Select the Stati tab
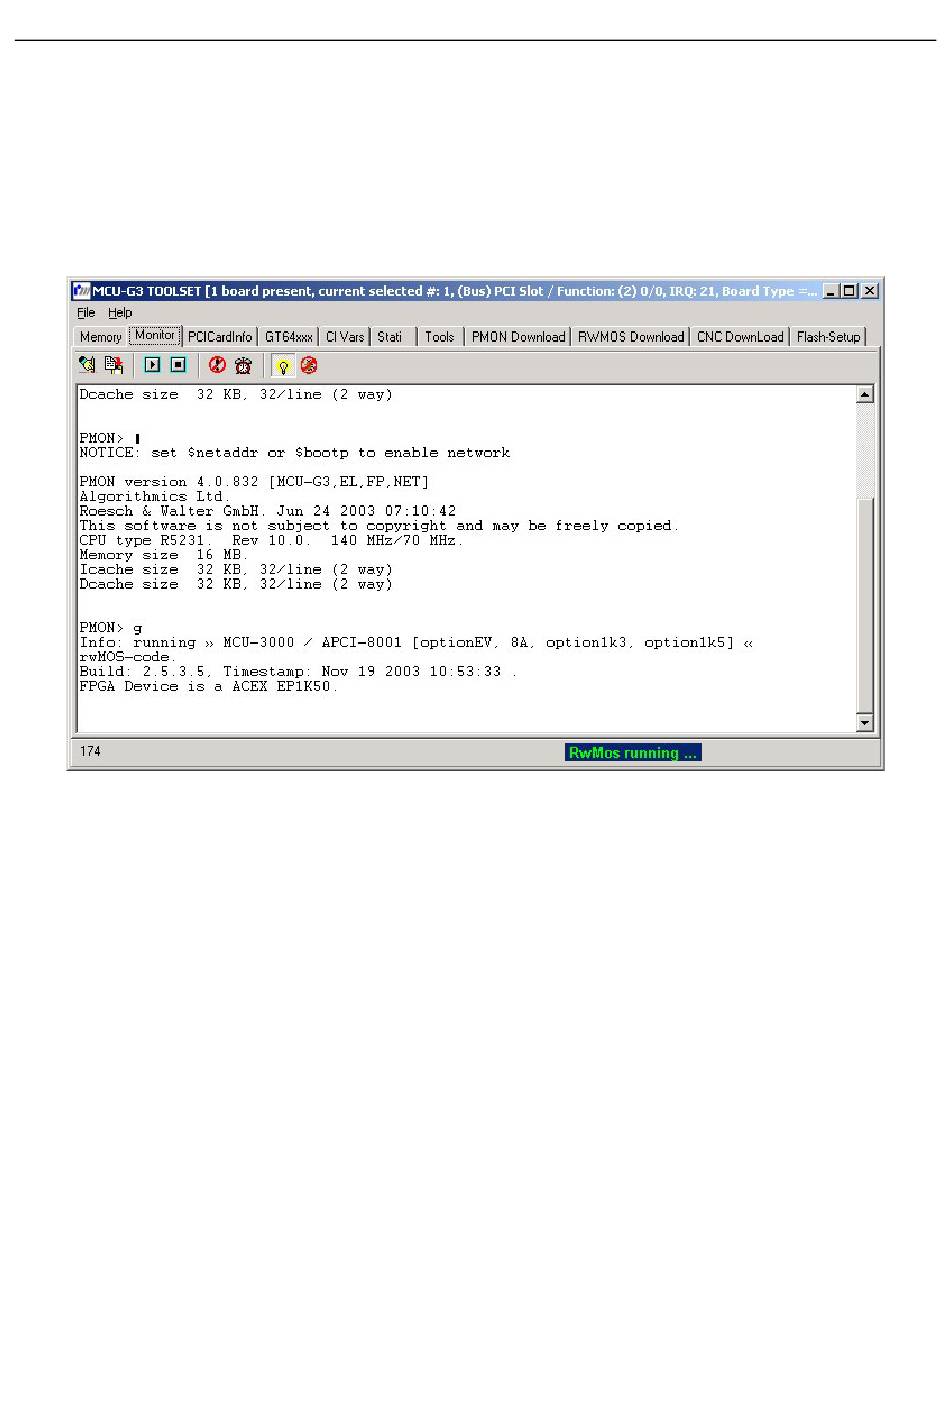Viewport: 950px width, 1420px height. pos(390,337)
